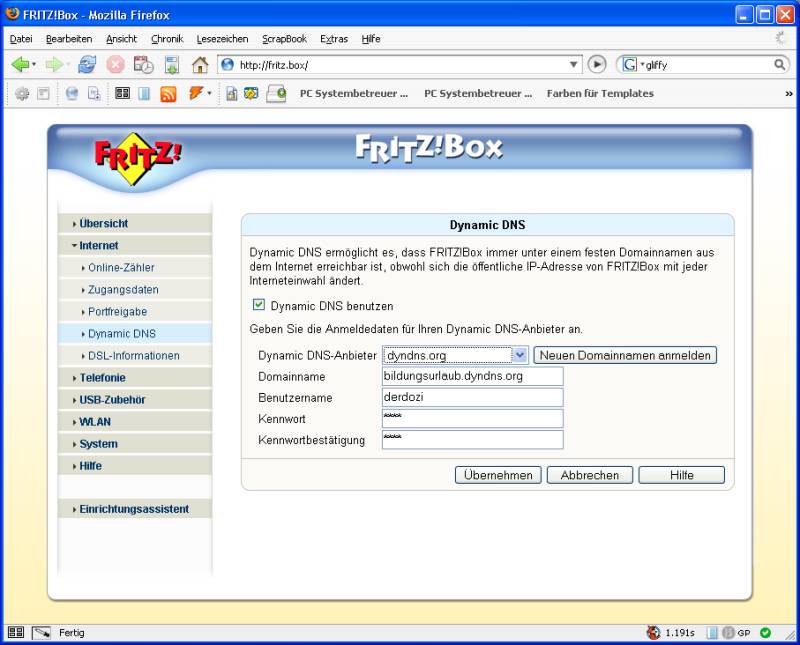Click the gray gear icon in bookmarks toolbar
This screenshot has width=800, height=645.
(x=22, y=93)
